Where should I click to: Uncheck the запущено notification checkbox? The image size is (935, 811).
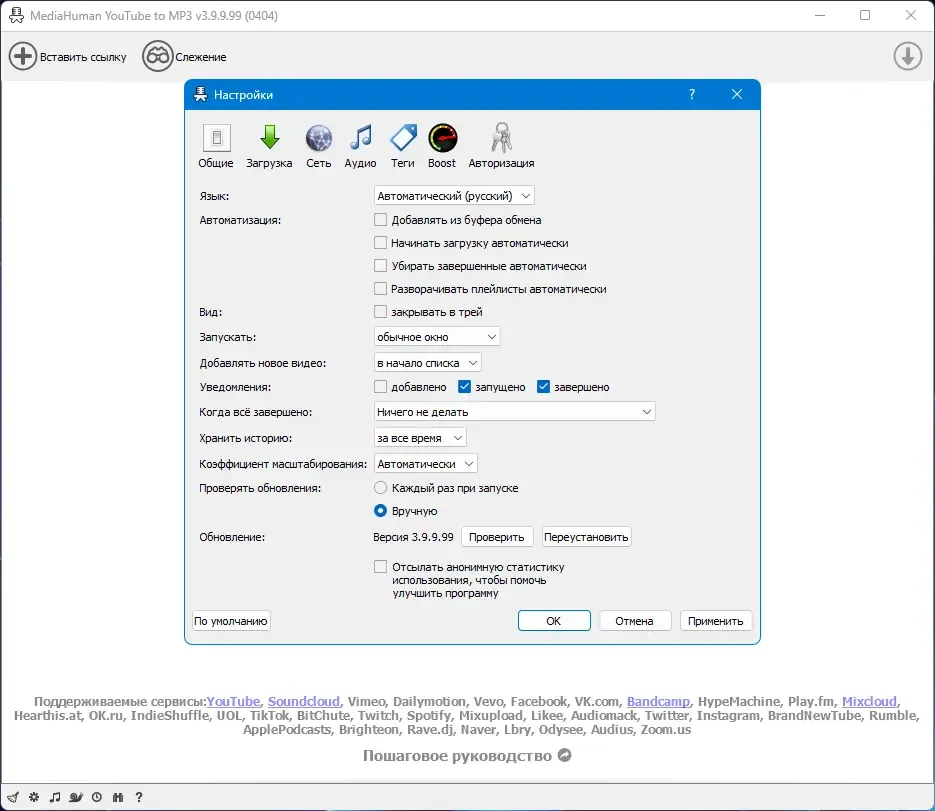tap(465, 386)
